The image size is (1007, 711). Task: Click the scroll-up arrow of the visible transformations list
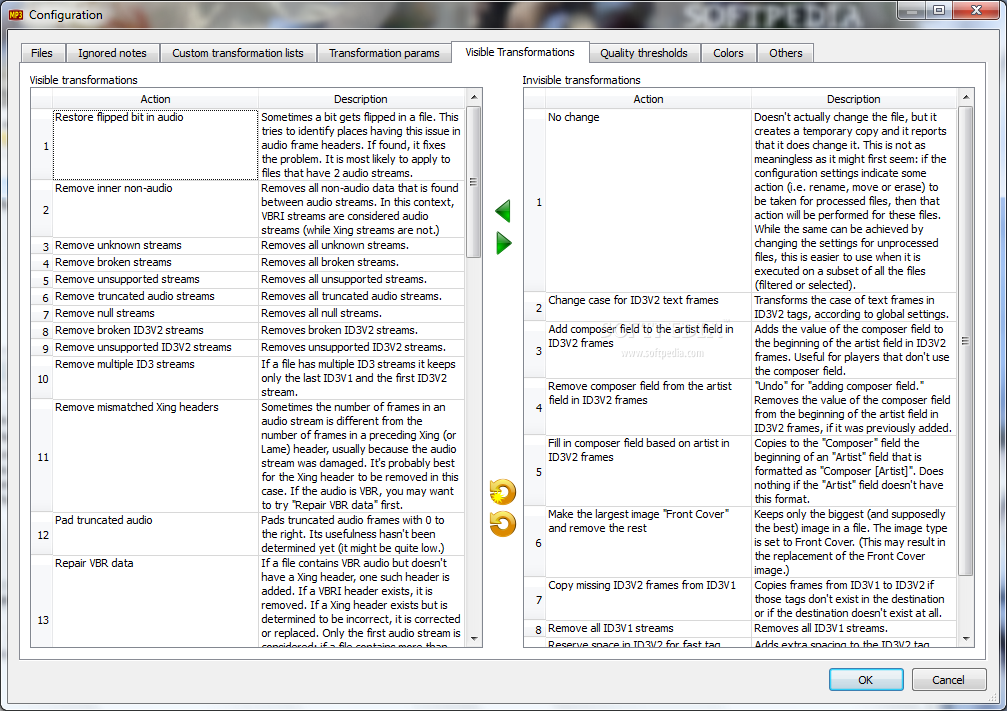pos(474,97)
